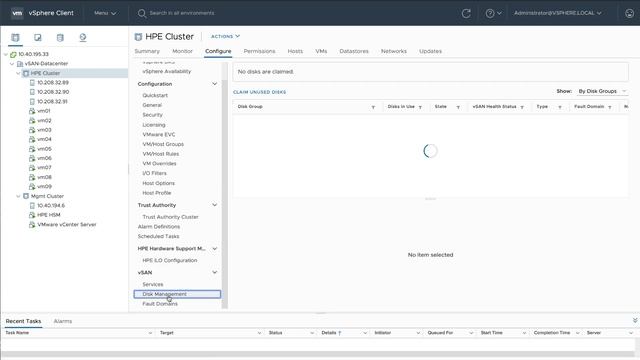640x360 pixels.
Task: Select vm05 in inventory tree
Action: coord(44,149)
